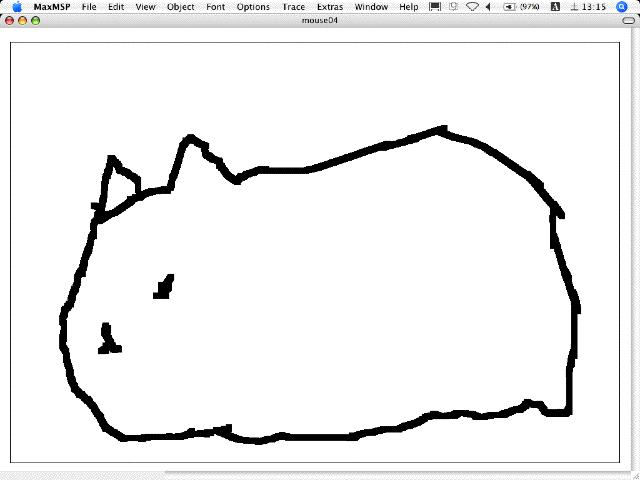Open the View menu
This screenshot has width=640, height=480.
coord(145,7)
